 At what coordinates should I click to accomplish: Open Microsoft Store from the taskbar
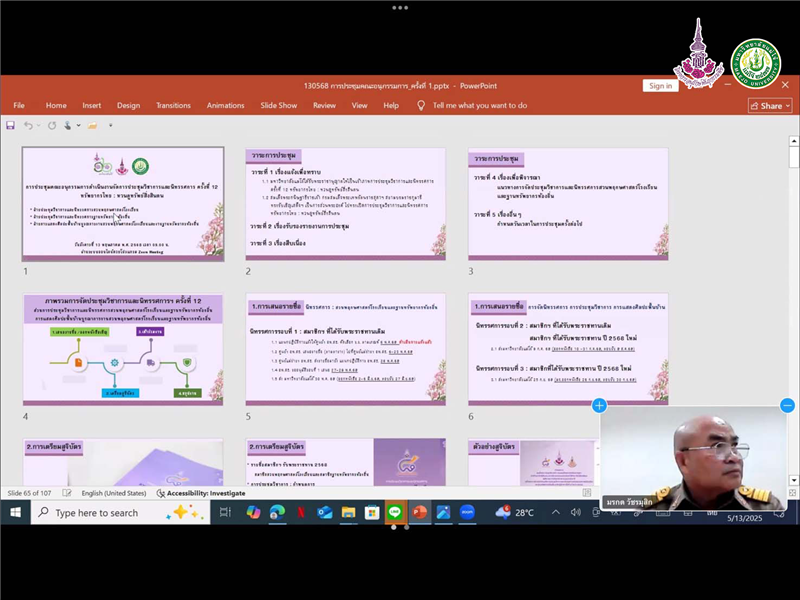pyautogui.click(x=372, y=512)
